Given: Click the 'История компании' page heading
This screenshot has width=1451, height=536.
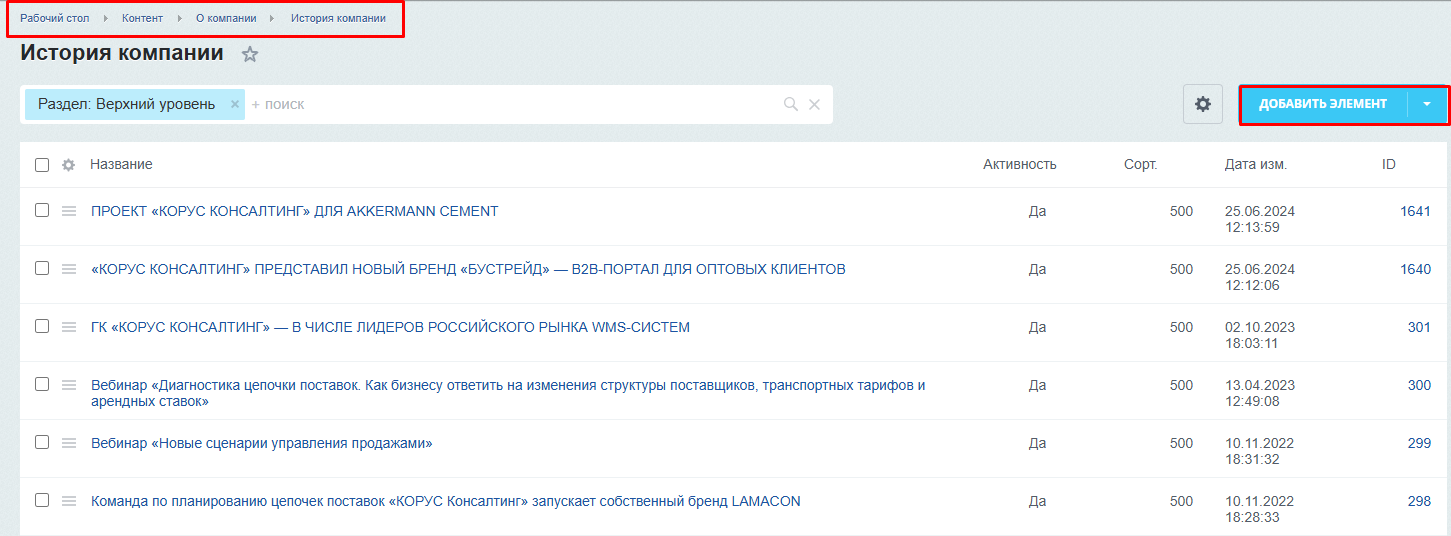Looking at the screenshot, I should (x=122, y=53).
